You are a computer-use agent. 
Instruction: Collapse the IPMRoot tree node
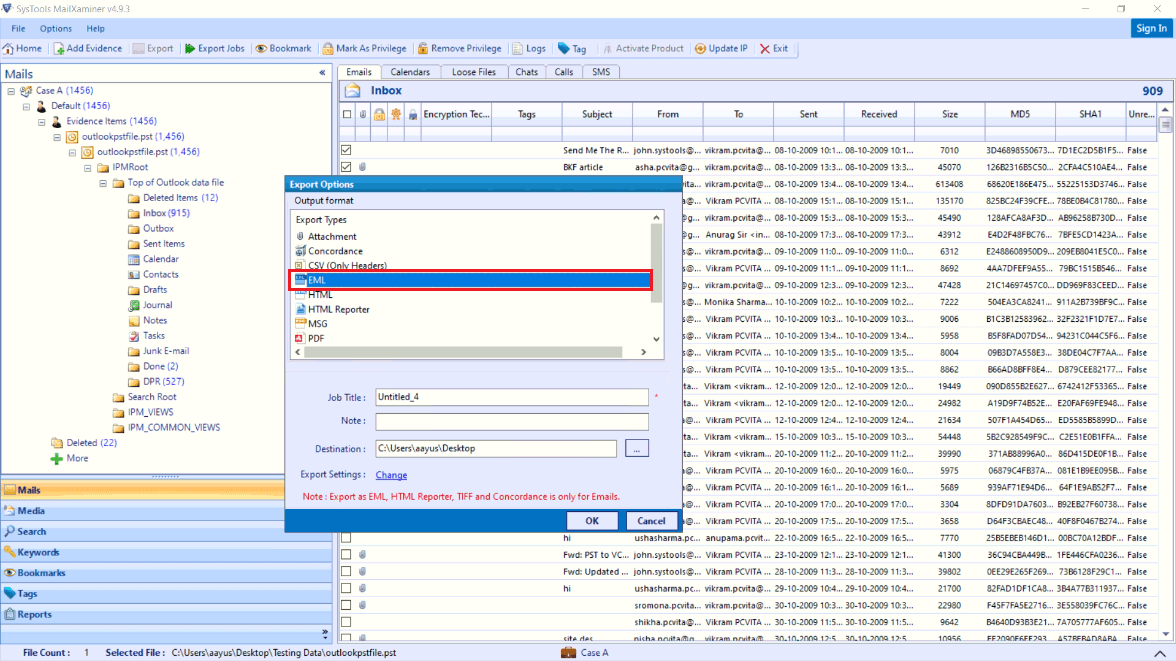88,167
